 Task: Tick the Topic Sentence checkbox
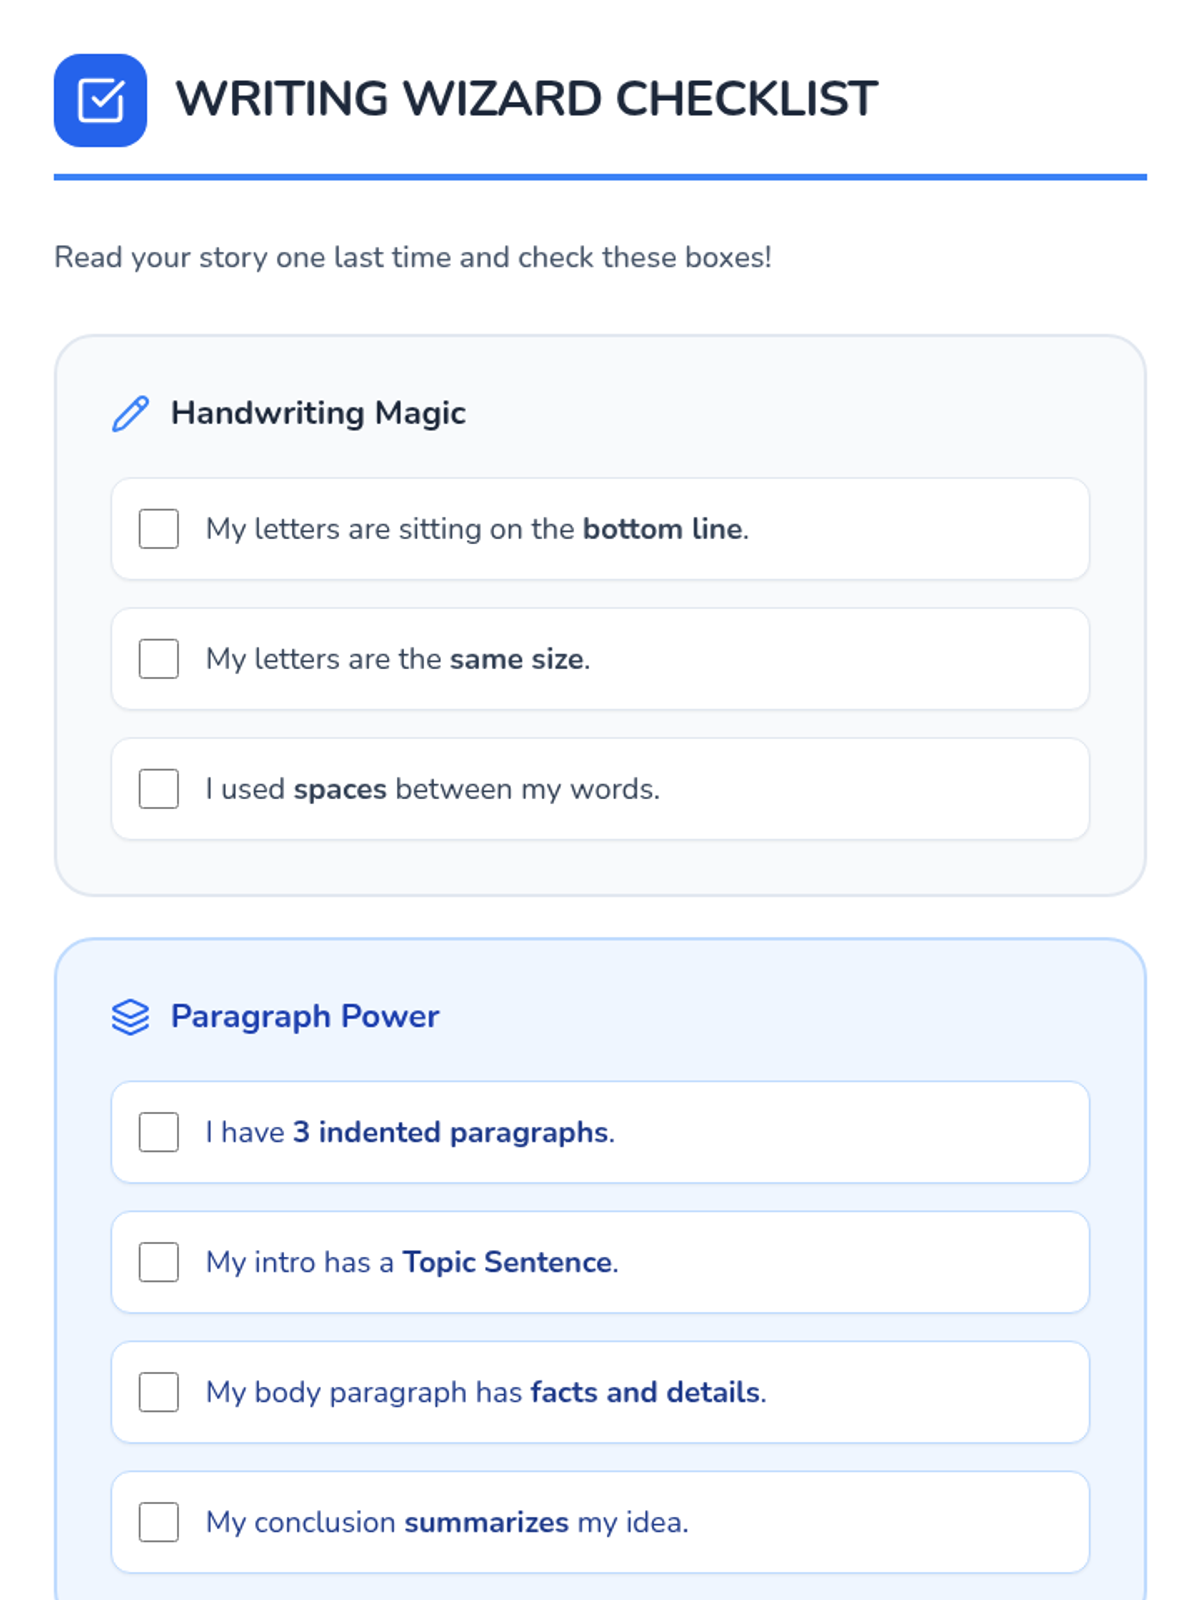click(159, 1262)
